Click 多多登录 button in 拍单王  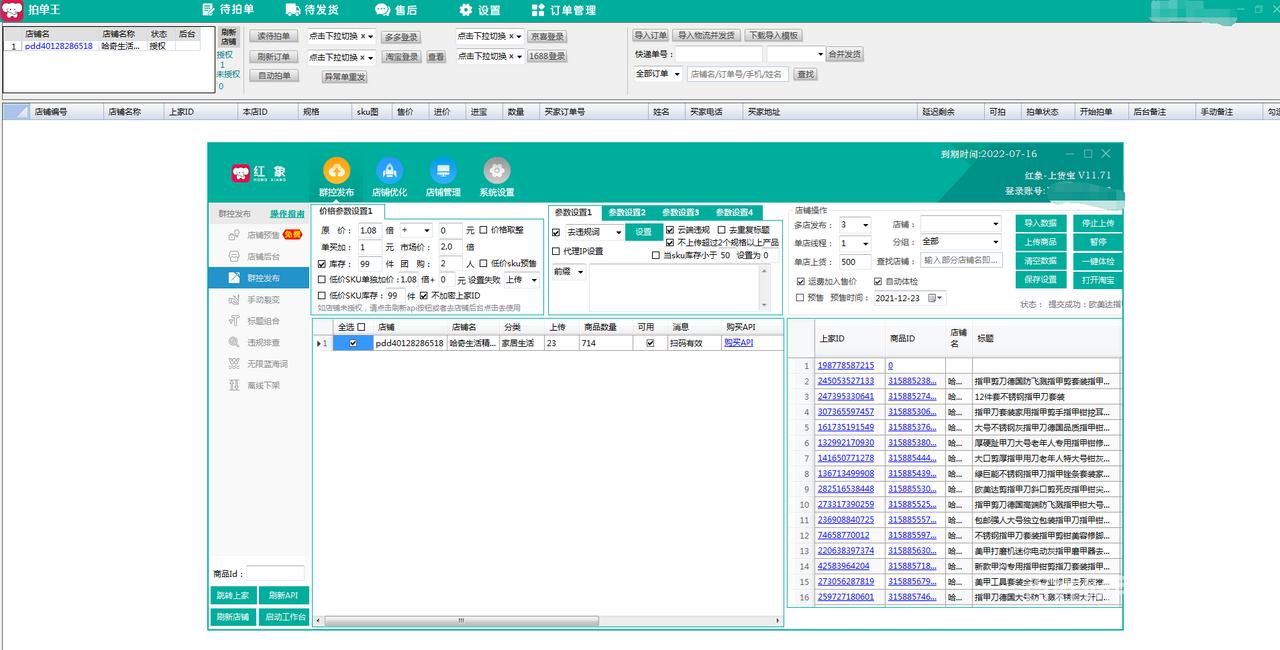pos(400,36)
